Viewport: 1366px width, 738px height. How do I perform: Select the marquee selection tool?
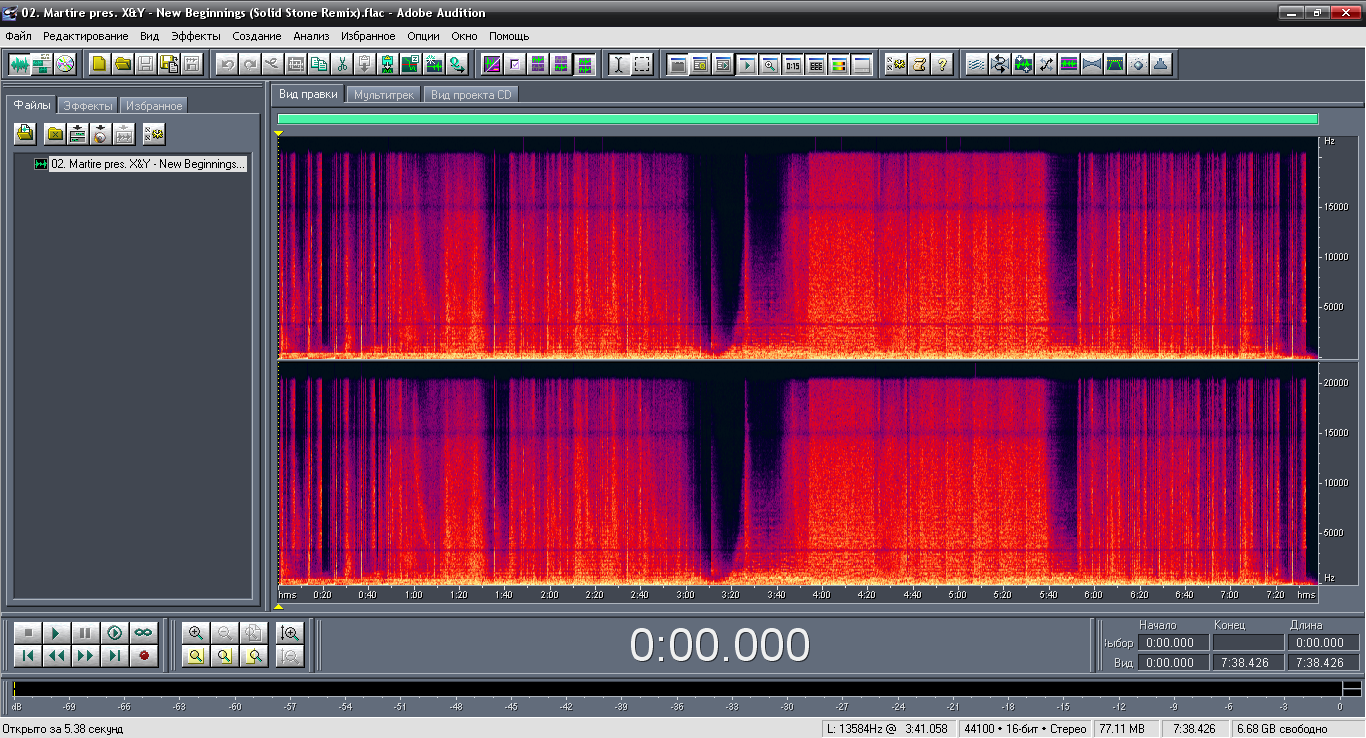[642, 65]
